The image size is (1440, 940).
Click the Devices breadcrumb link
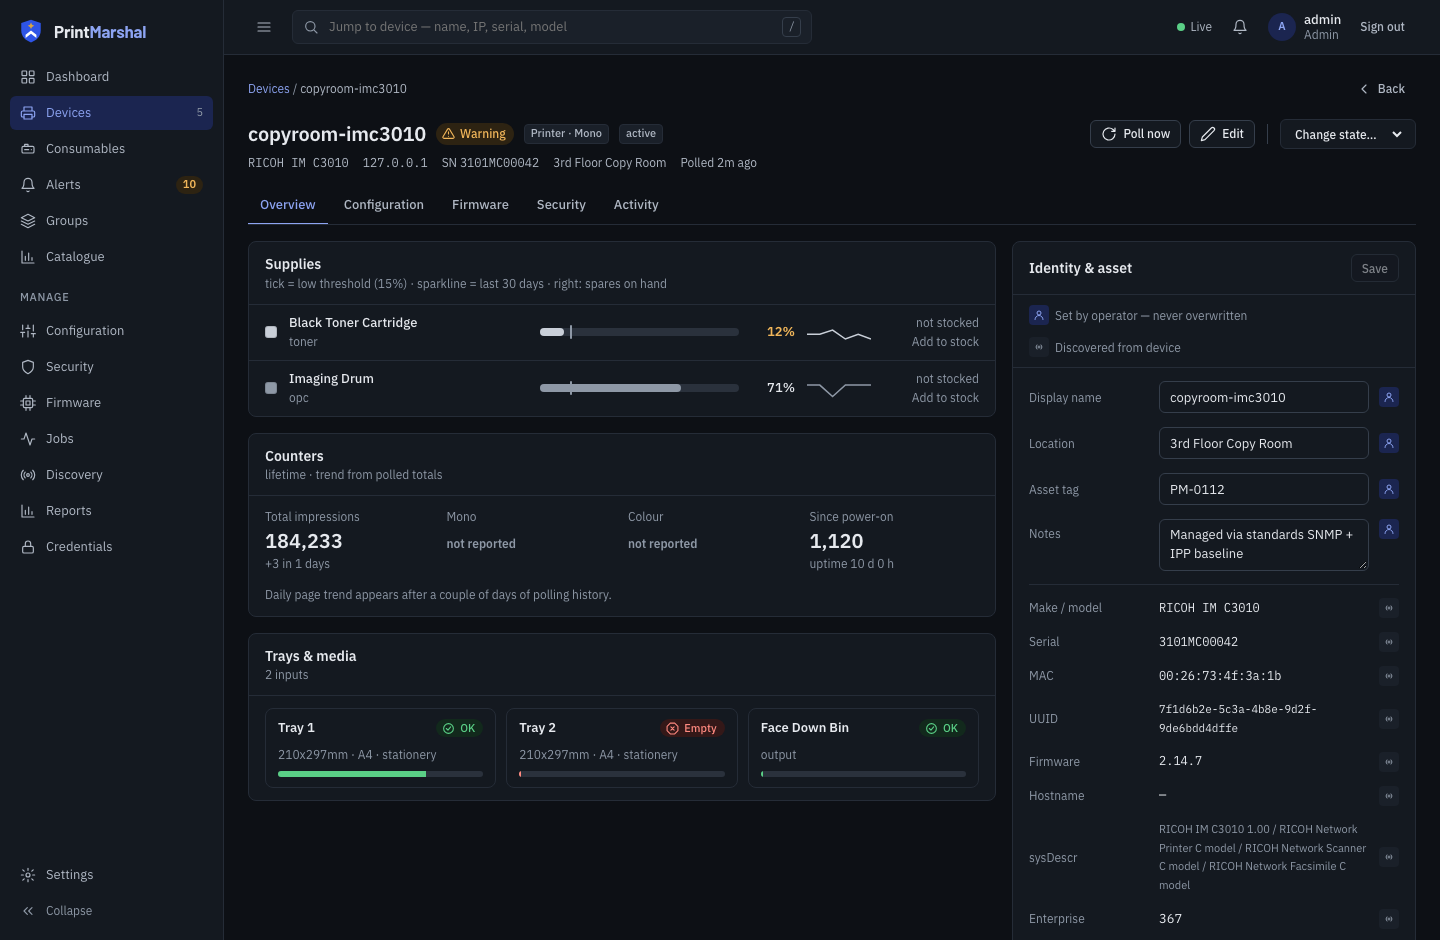(269, 89)
